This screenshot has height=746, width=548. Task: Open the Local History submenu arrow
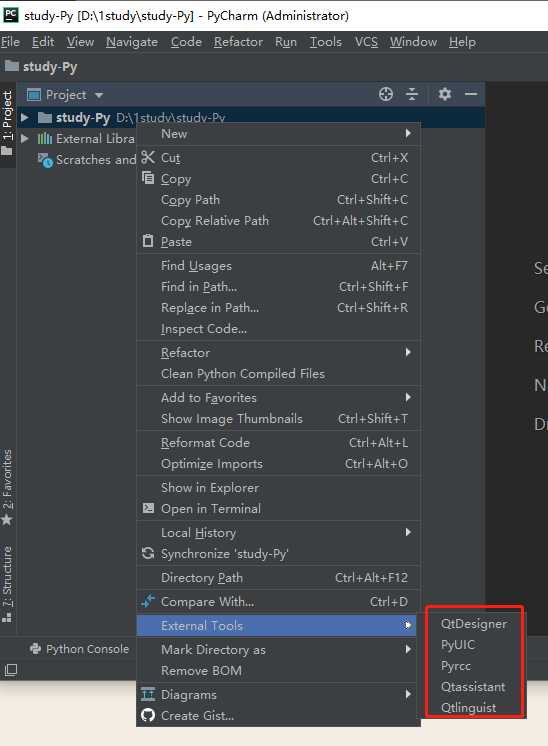(408, 532)
